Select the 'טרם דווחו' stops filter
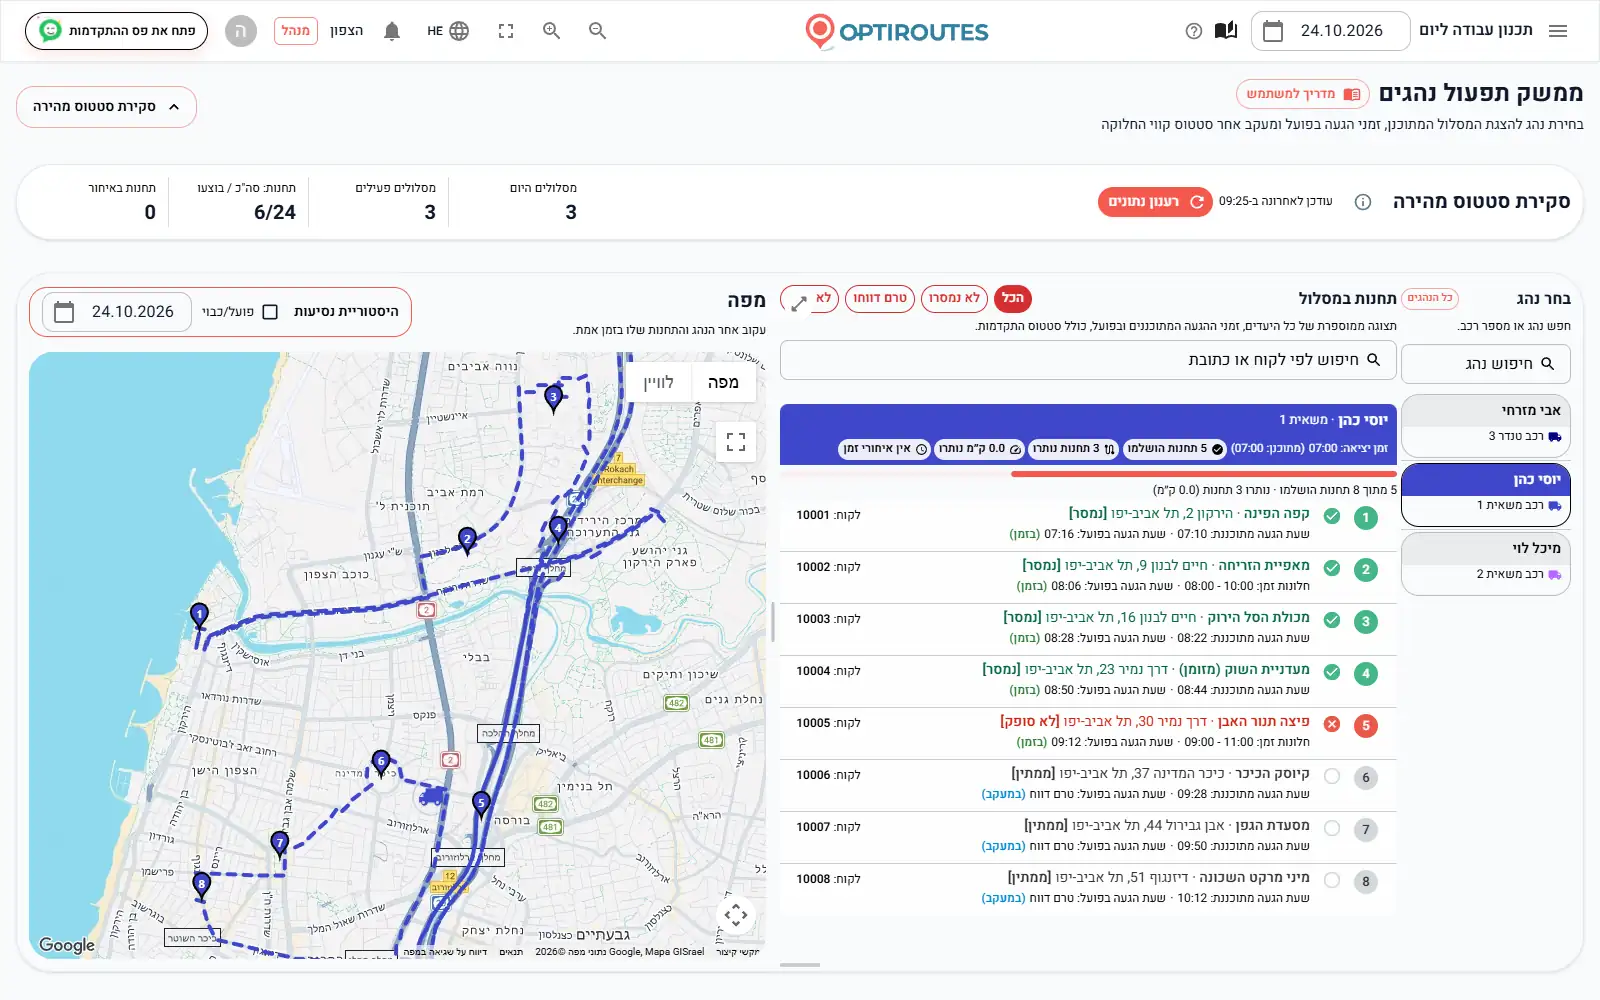Screen dimensions: 1600x1000 pyautogui.click(x=880, y=298)
